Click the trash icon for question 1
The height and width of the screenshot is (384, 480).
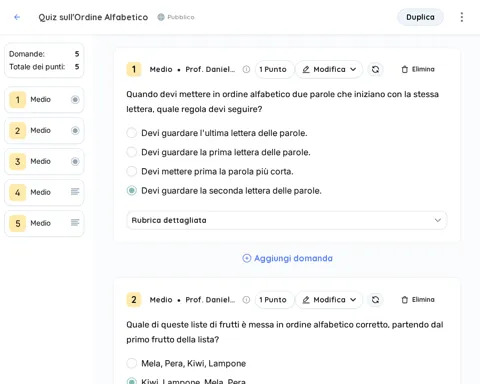click(x=405, y=69)
